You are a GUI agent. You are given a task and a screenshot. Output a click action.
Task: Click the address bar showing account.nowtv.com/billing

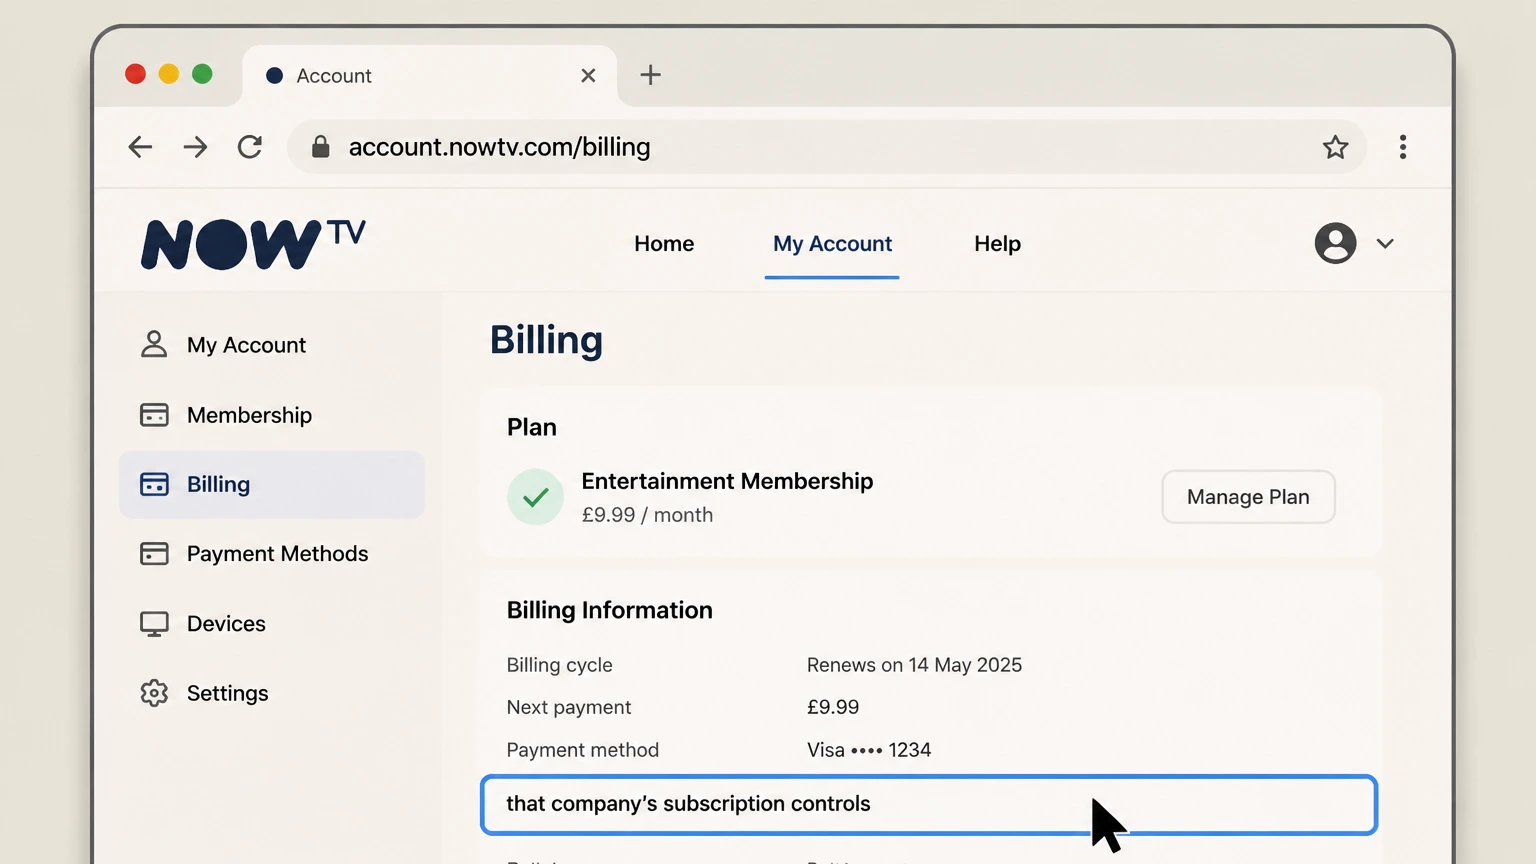(x=826, y=147)
